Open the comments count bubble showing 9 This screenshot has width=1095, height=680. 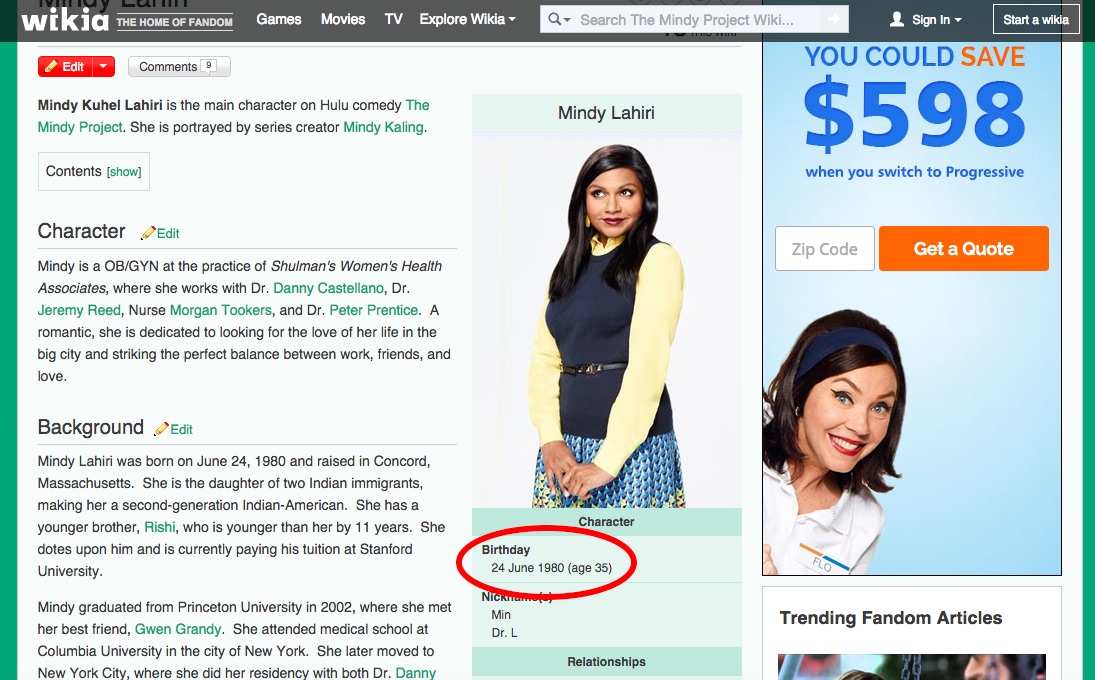coord(208,66)
